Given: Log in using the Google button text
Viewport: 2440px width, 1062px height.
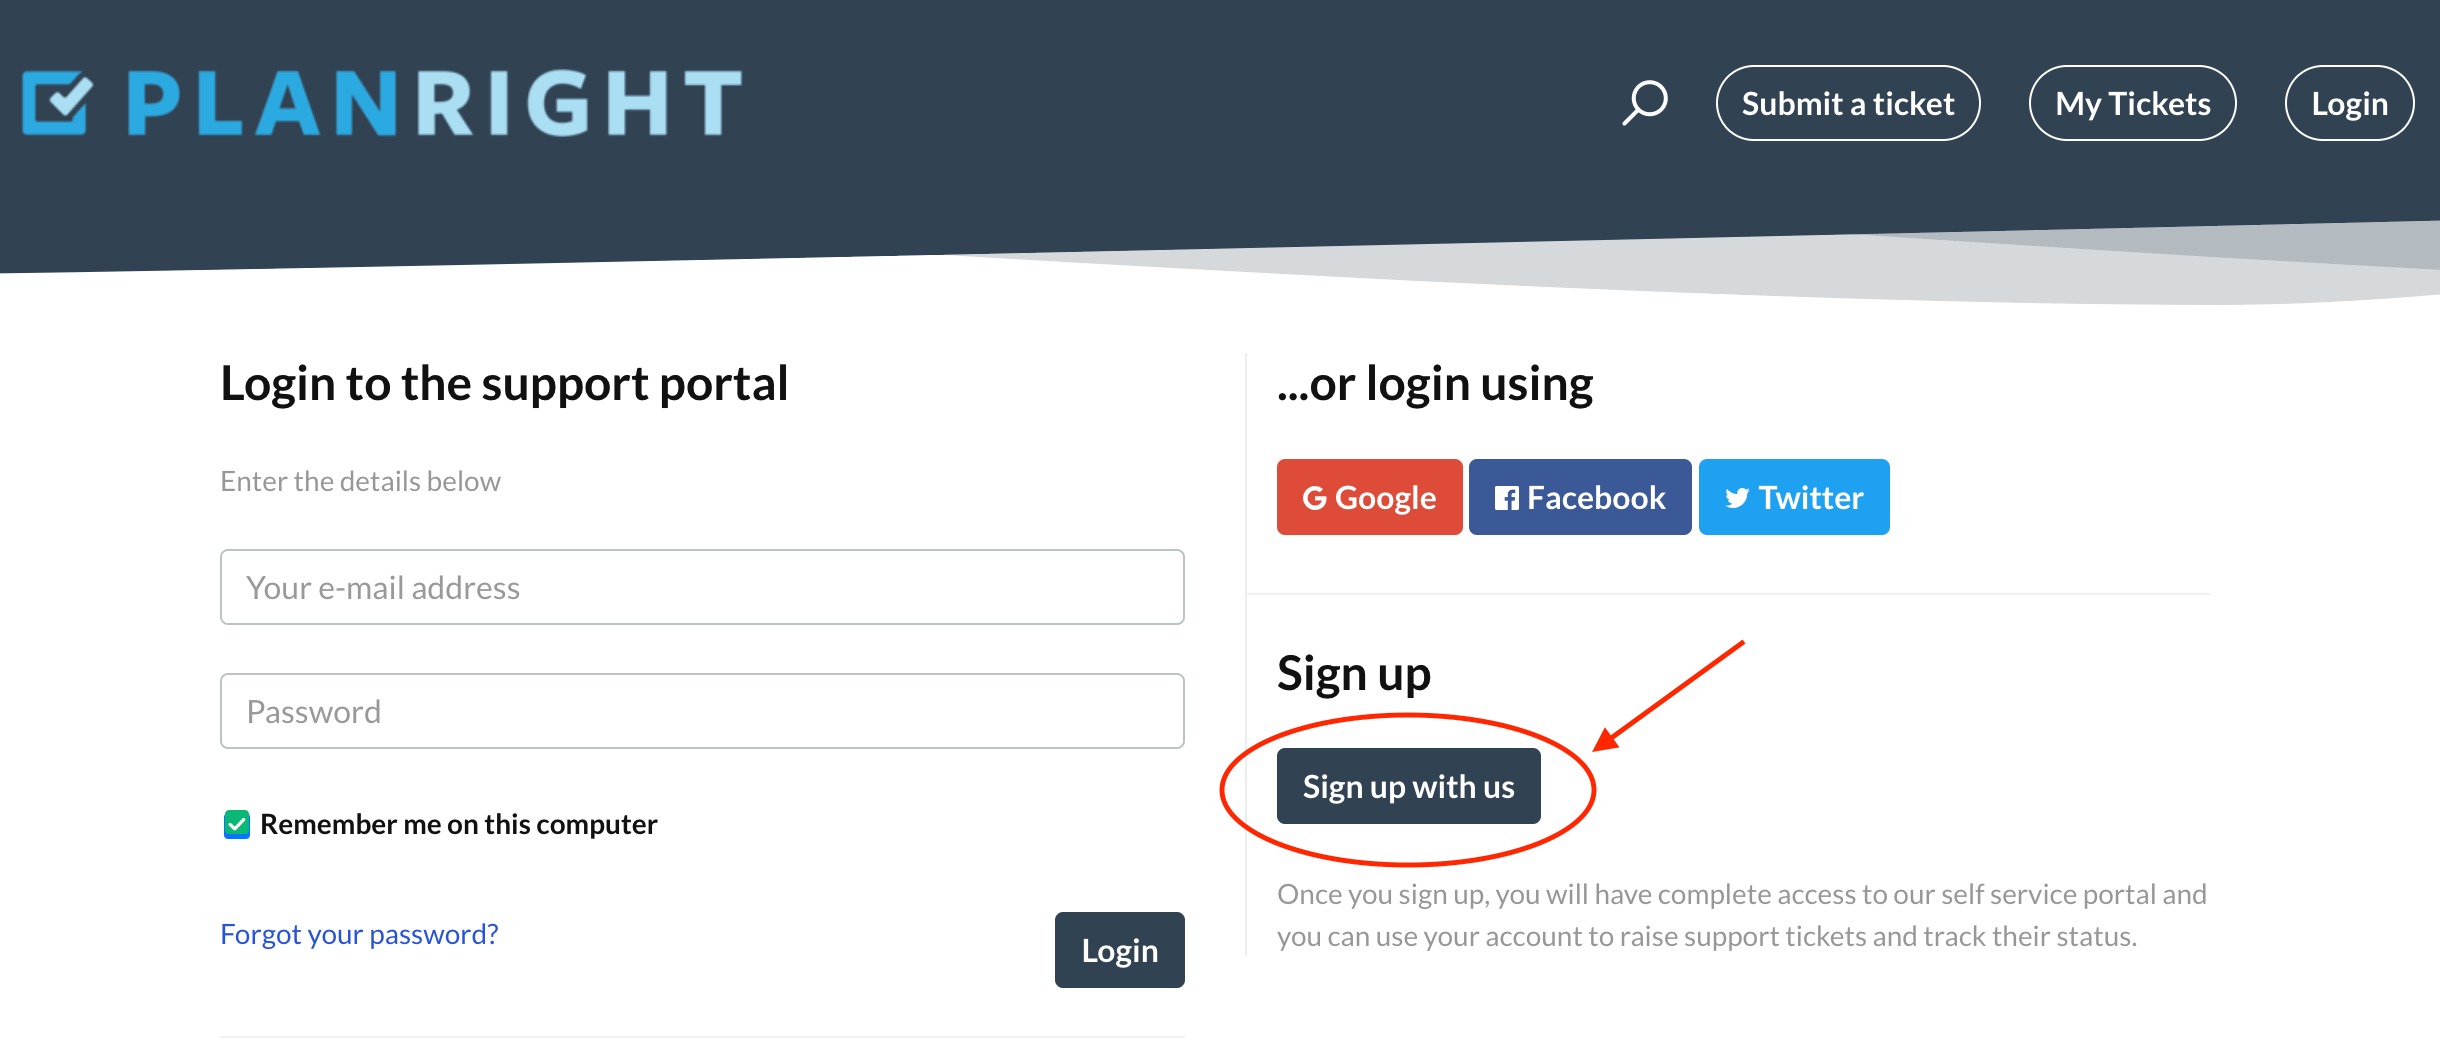Looking at the screenshot, I should pyautogui.click(x=1385, y=498).
